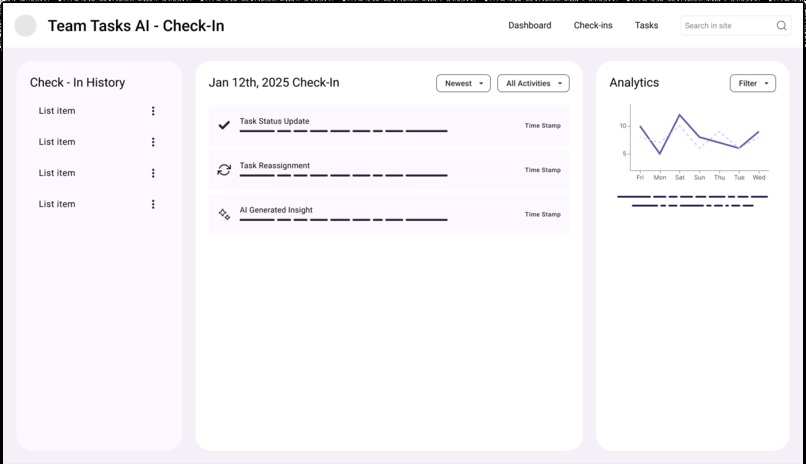Click the Sat peak on the analytics chart
Image resolution: width=806 pixels, height=464 pixels.
point(680,115)
